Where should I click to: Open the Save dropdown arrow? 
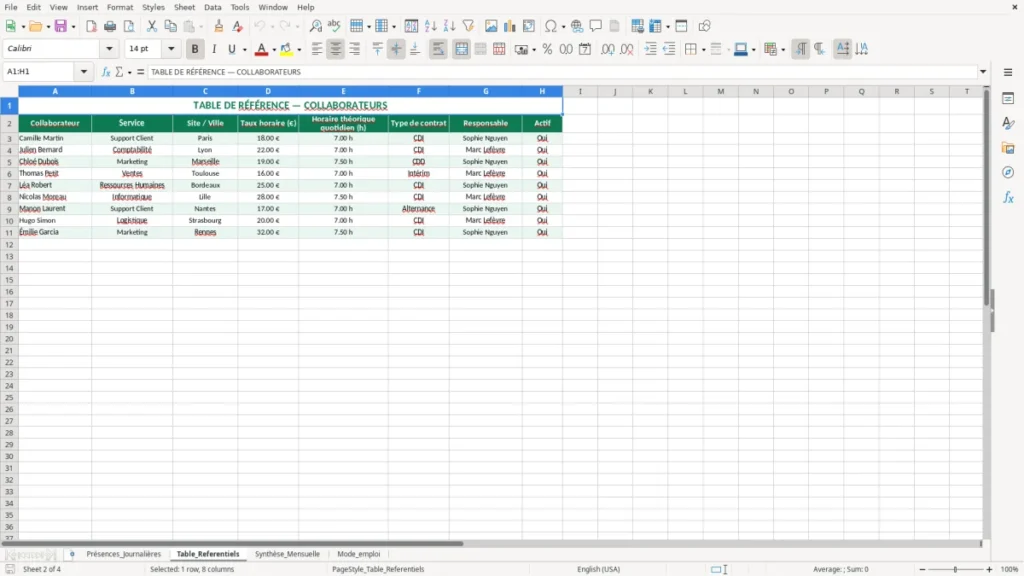pyautogui.click(x=73, y=27)
